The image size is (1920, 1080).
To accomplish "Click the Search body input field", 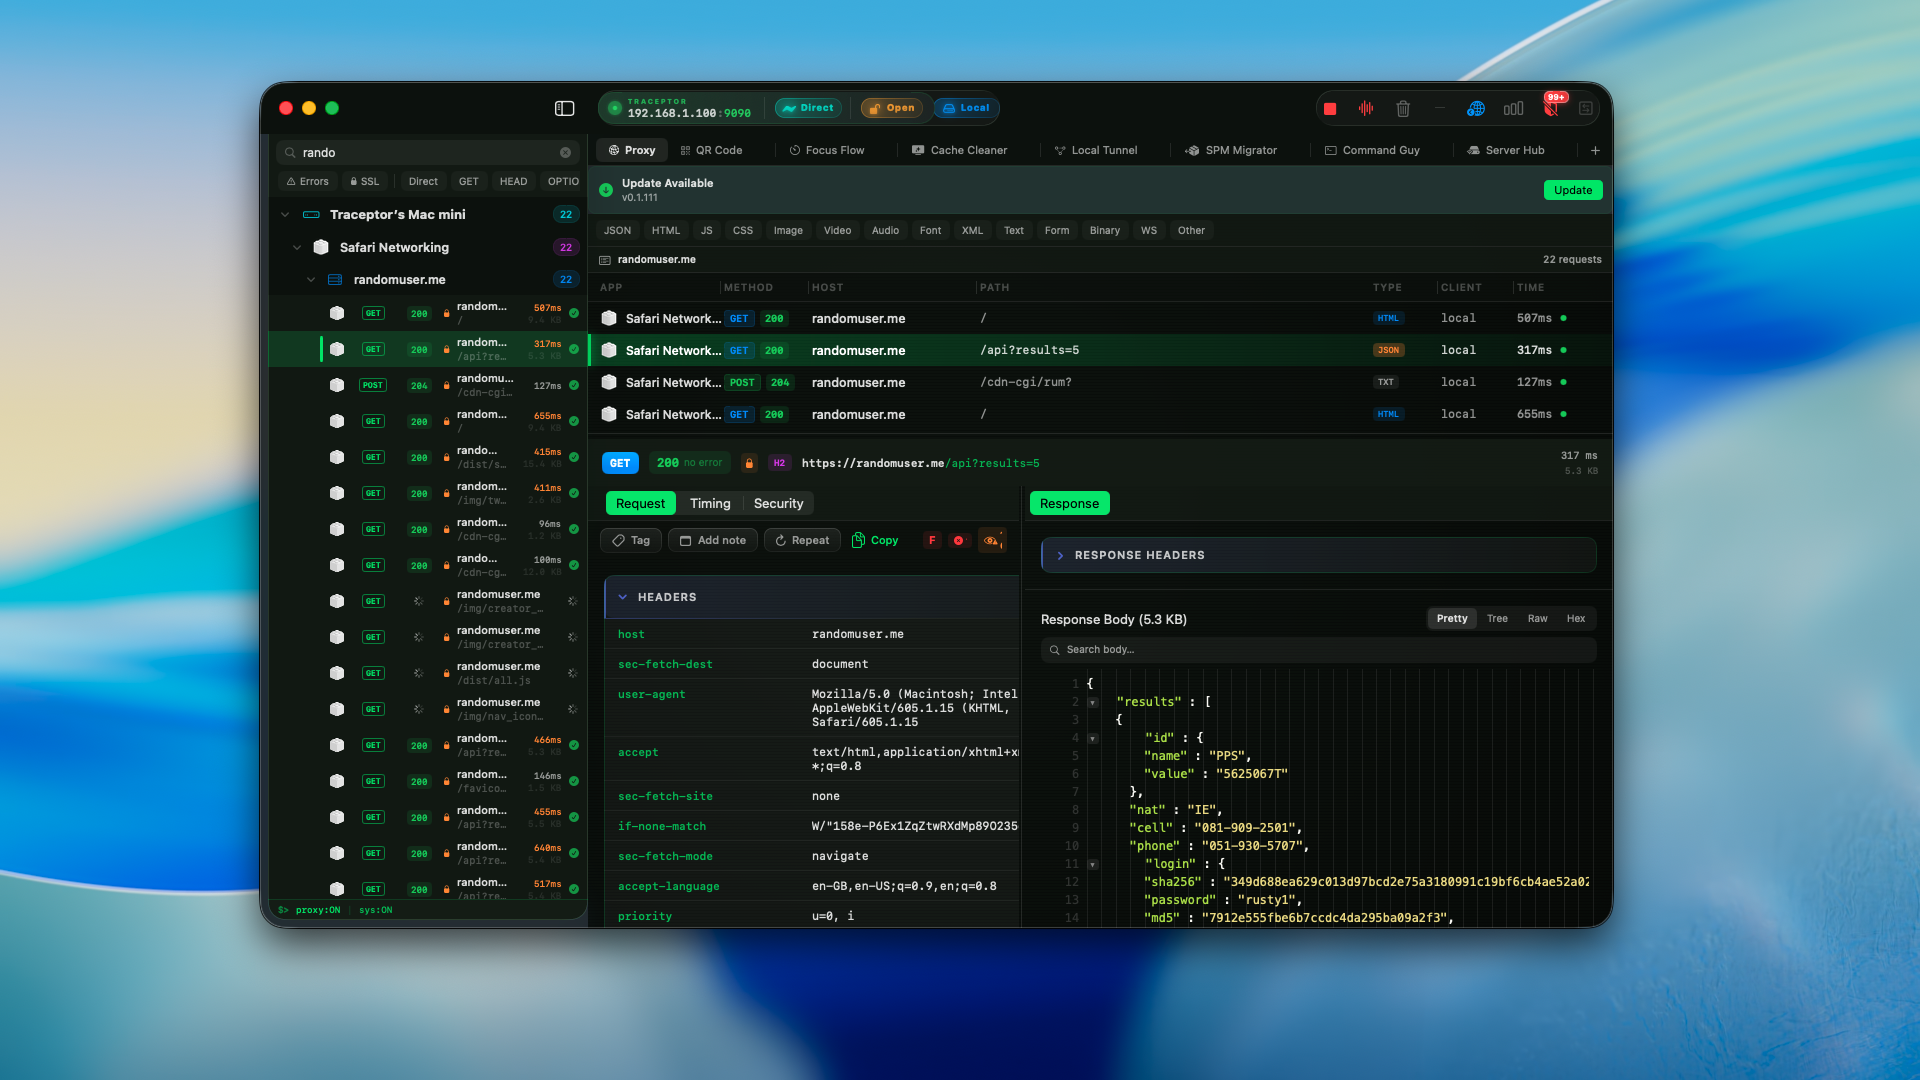I will pos(1318,650).
